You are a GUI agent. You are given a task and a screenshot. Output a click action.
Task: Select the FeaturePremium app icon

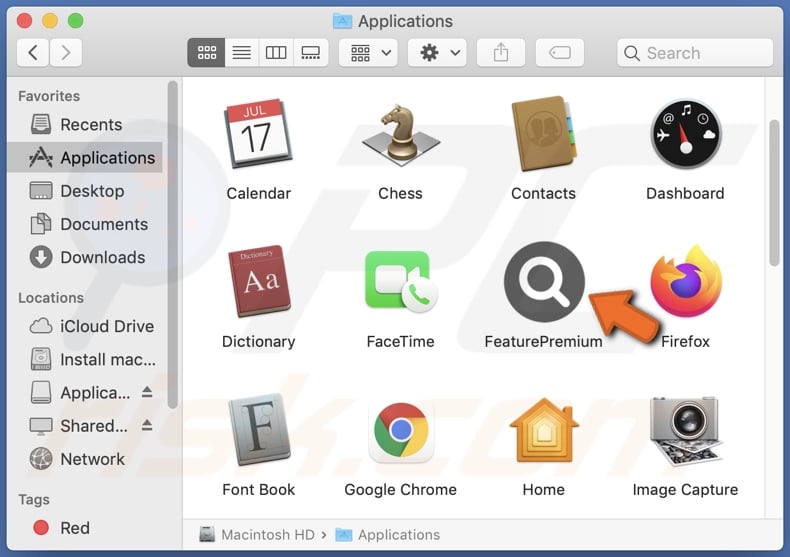[544, 282]
